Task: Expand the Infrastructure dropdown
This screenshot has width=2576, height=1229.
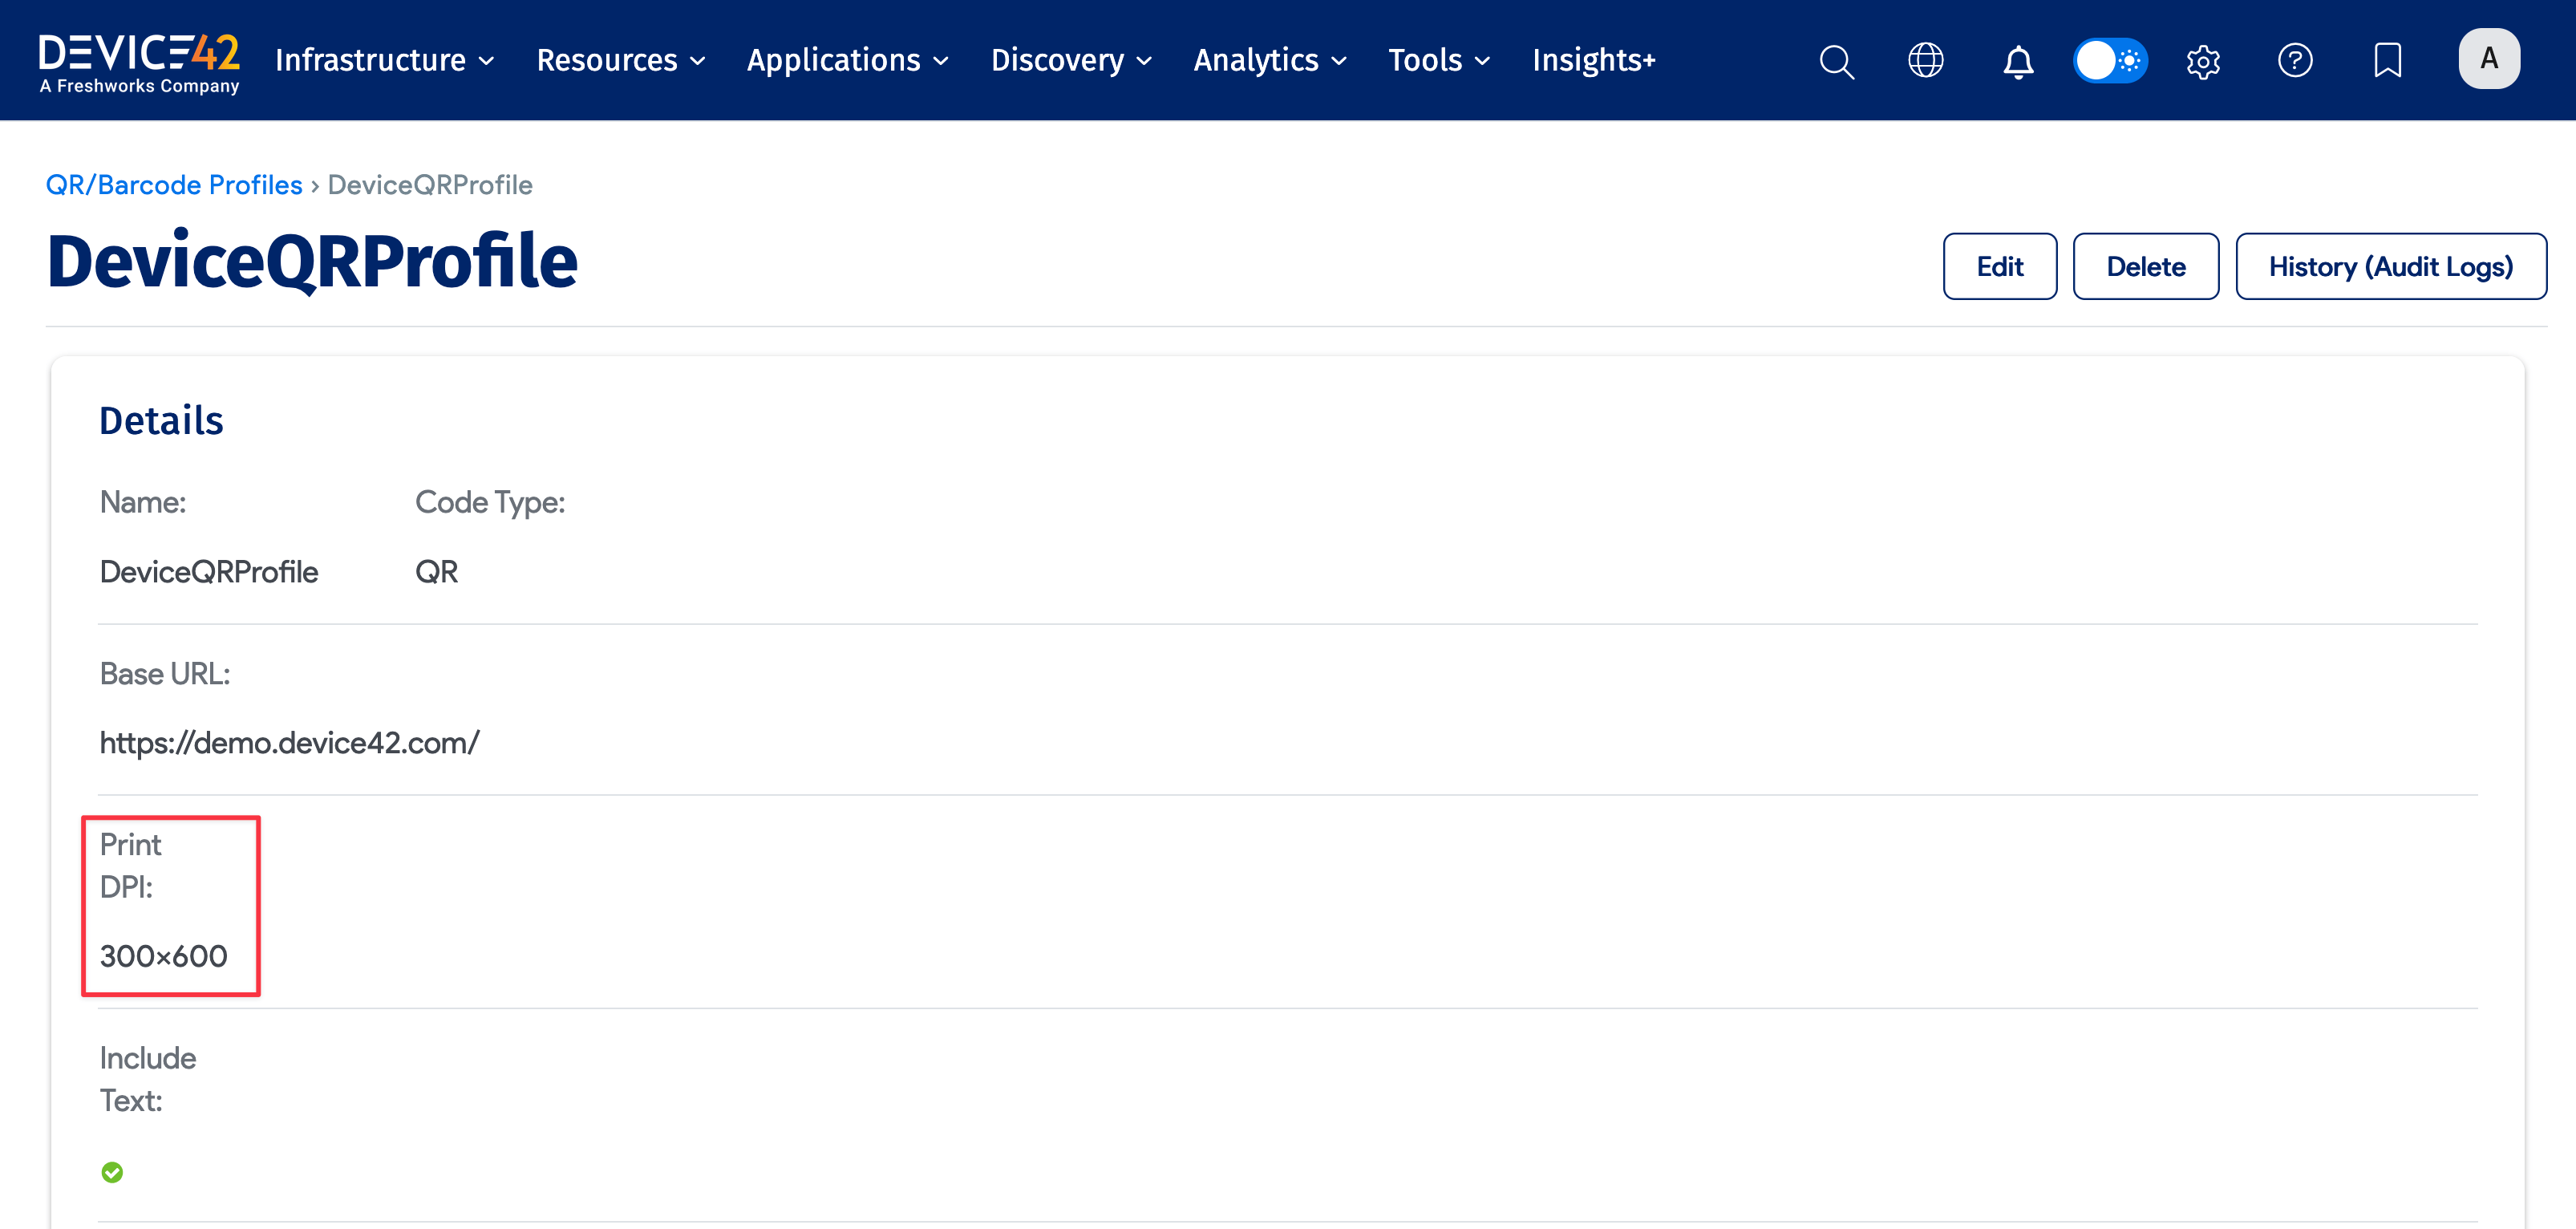Action: point(384,61)
